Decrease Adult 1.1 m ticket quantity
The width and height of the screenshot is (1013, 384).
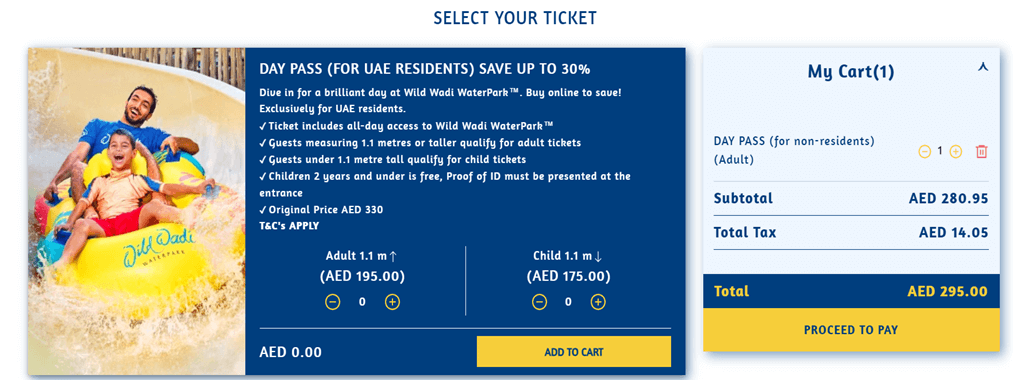click(332, 301)
